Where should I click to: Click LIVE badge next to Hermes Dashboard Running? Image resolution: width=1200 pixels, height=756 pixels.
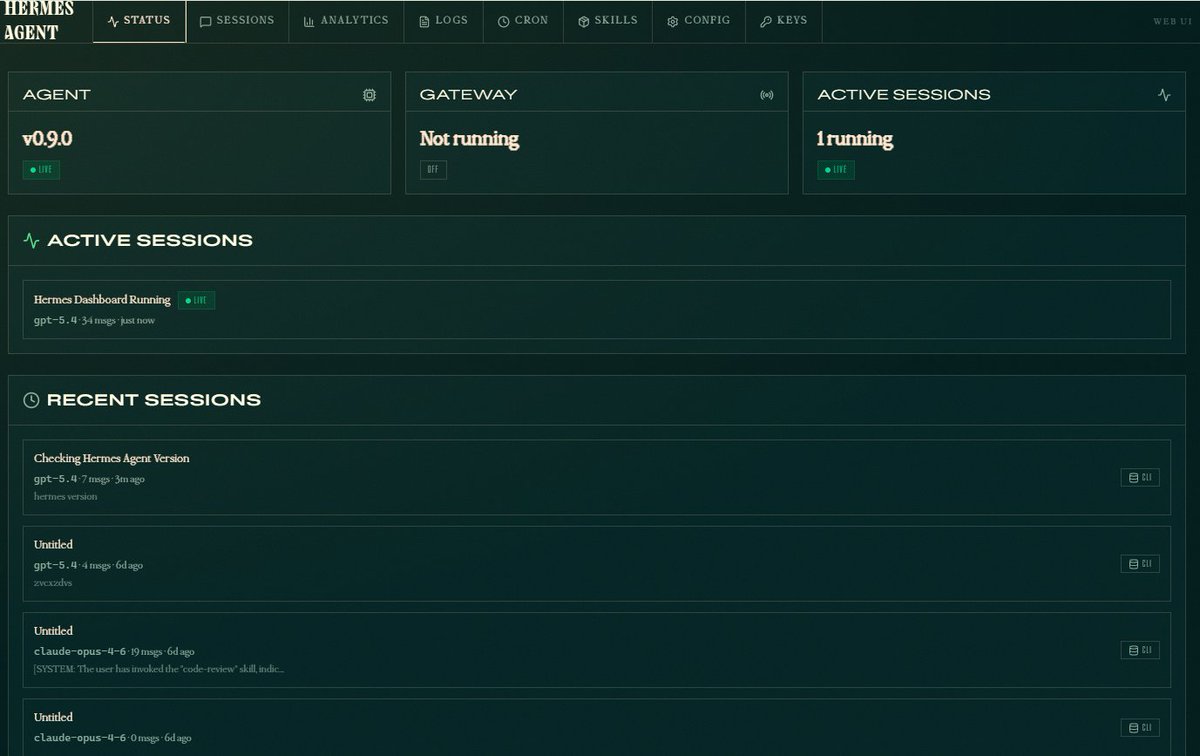click(x=196, y=300)
